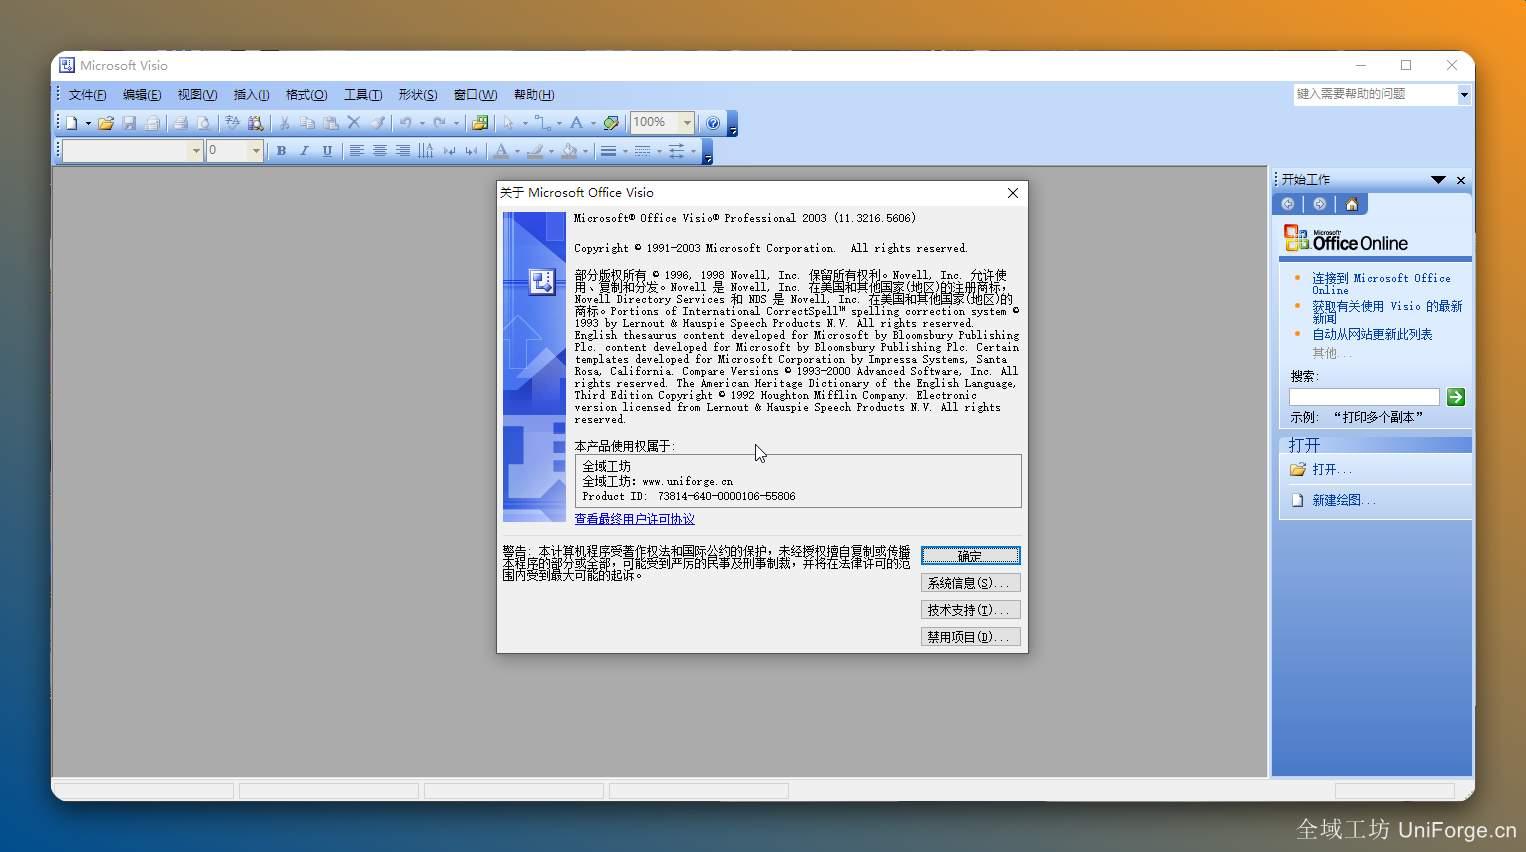Image resolution: width=1526 pixels, height=852 pixels.
Task: Click the Fill Color bucket icon
Action: (x=569, y=151)
